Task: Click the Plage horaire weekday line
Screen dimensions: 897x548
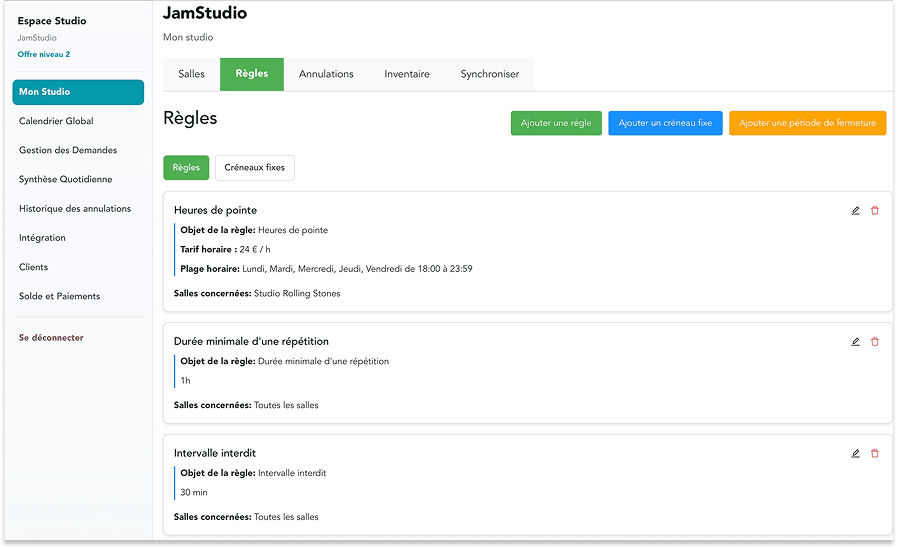Action: (x=326, y=269)
